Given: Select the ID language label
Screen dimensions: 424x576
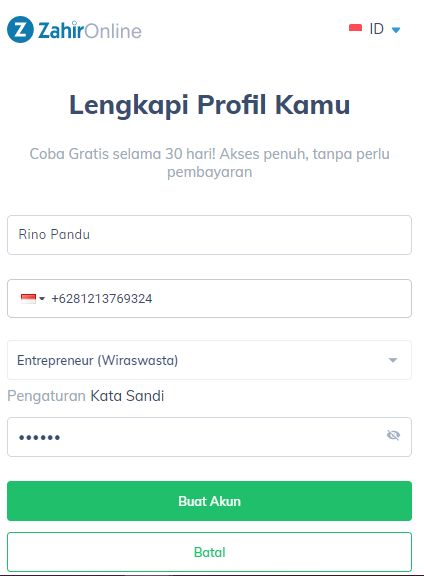Looking at the screenshot, I should coord(377,29).
